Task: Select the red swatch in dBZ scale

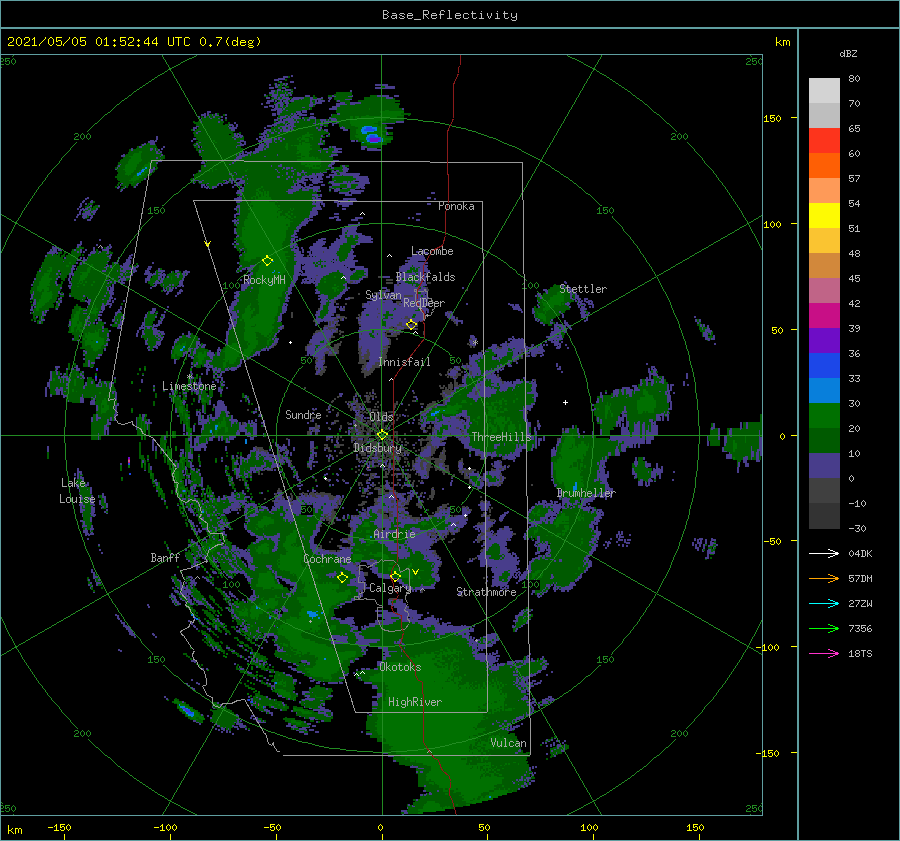Action: [x=824, y=141]
